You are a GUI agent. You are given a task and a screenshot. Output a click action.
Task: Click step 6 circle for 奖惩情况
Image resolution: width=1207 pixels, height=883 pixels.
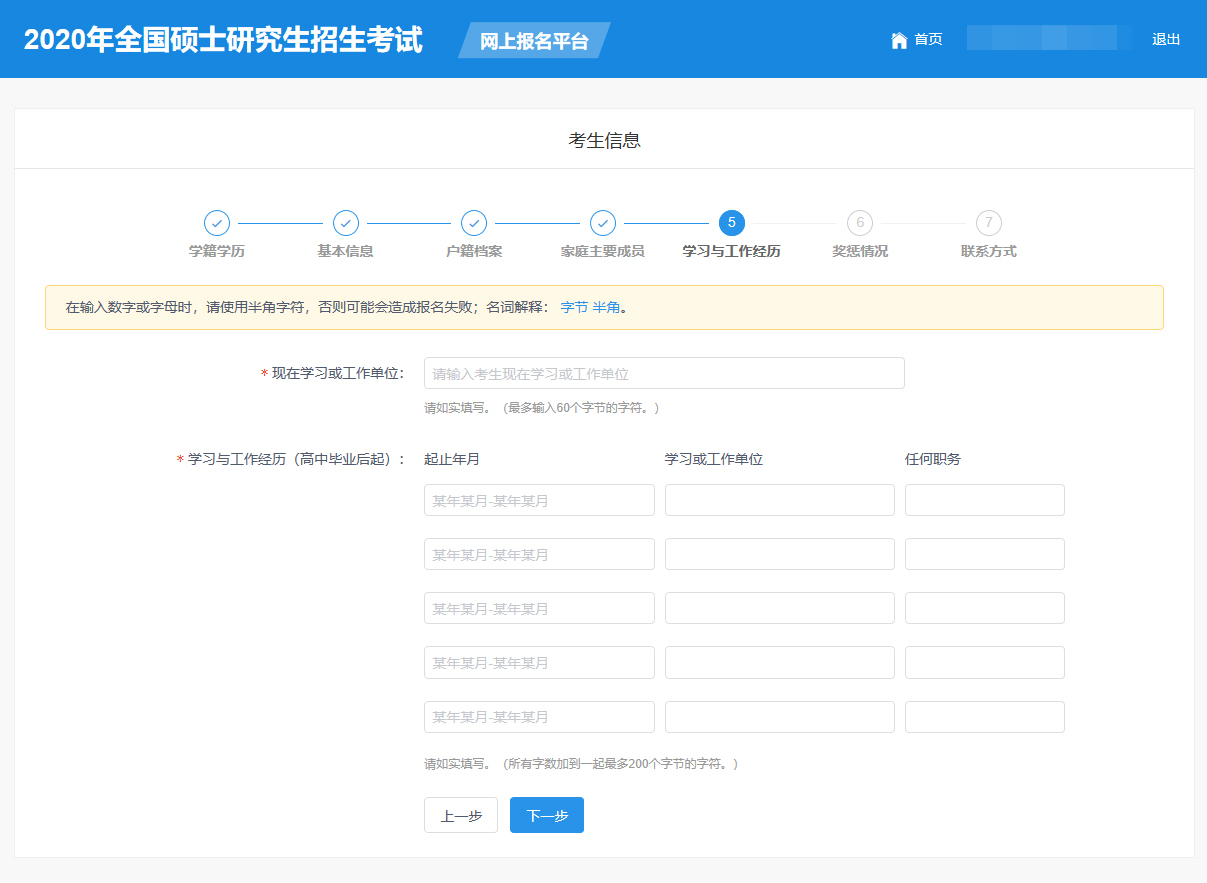(x=860, y=223)
